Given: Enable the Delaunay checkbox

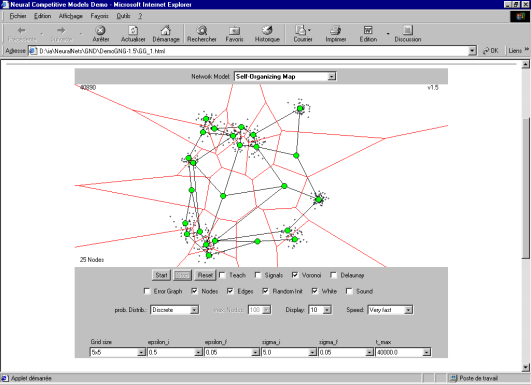Looking at the screenshot, I should pyautogui.click(x=334, y=275).
